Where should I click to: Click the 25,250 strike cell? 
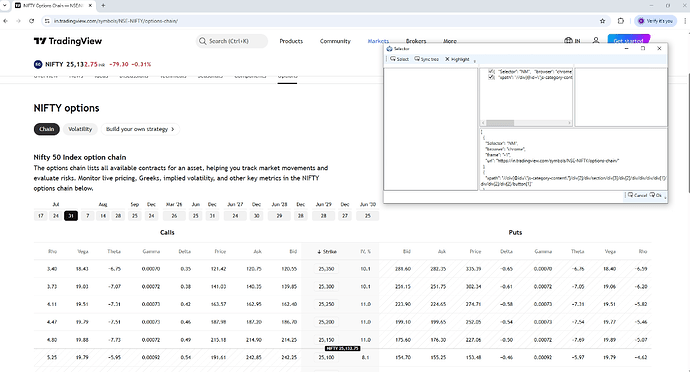(327, 304)
